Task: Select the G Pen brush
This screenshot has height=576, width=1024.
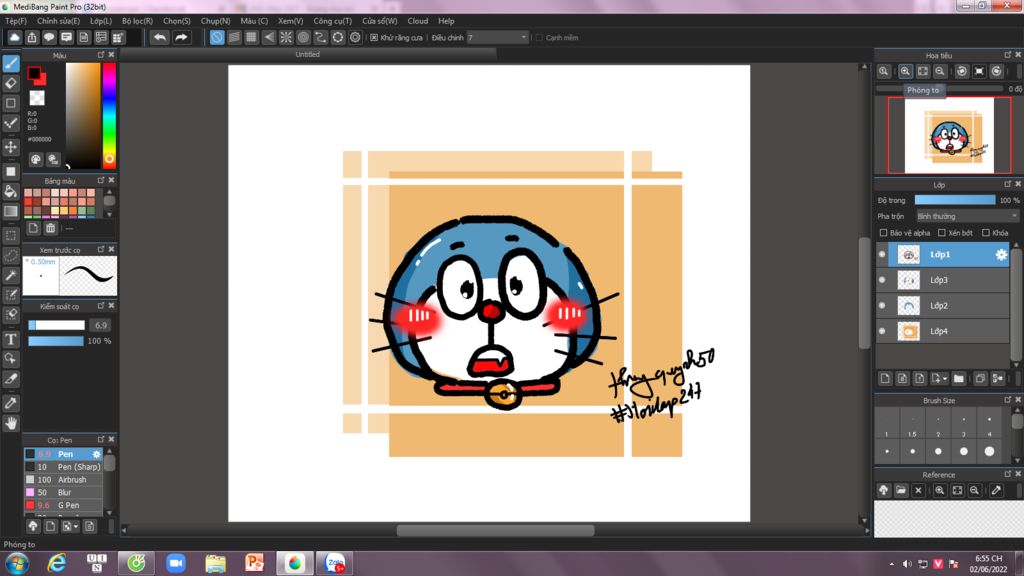Action: click(63, 505)
